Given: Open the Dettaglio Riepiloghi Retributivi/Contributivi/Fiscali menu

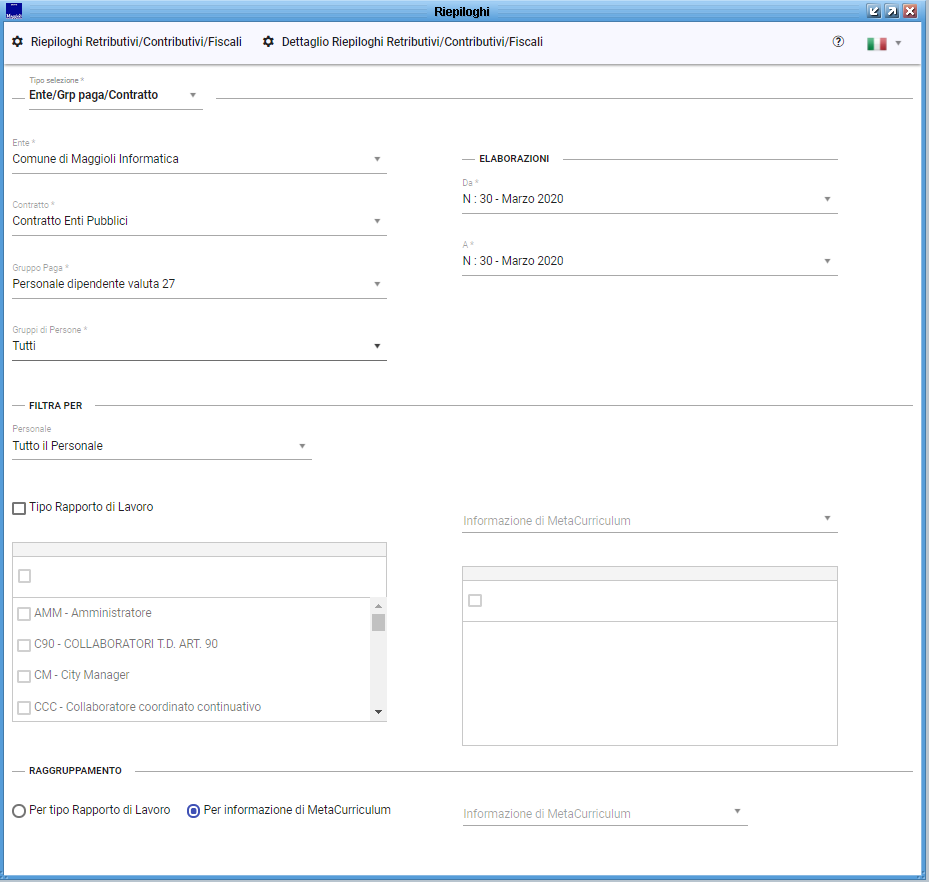Looking at the screenshot, I should (412, 42).
